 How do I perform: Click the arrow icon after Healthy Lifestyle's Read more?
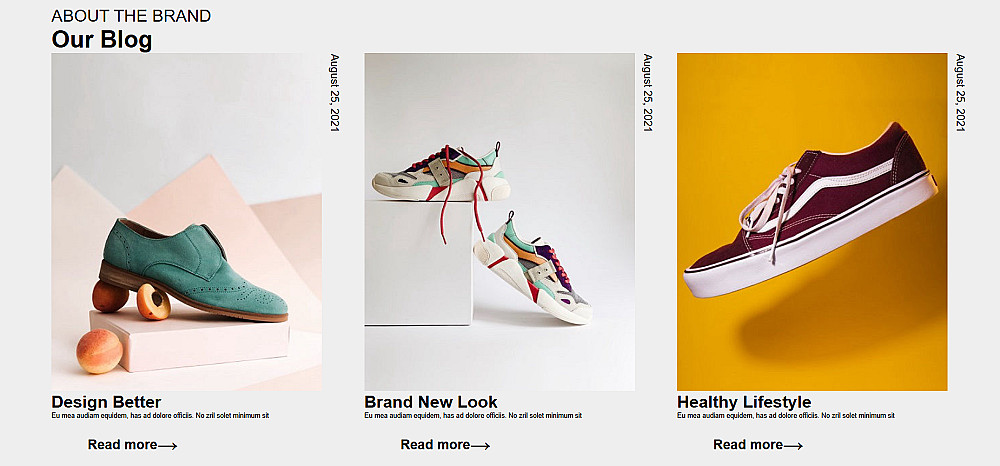793,446
